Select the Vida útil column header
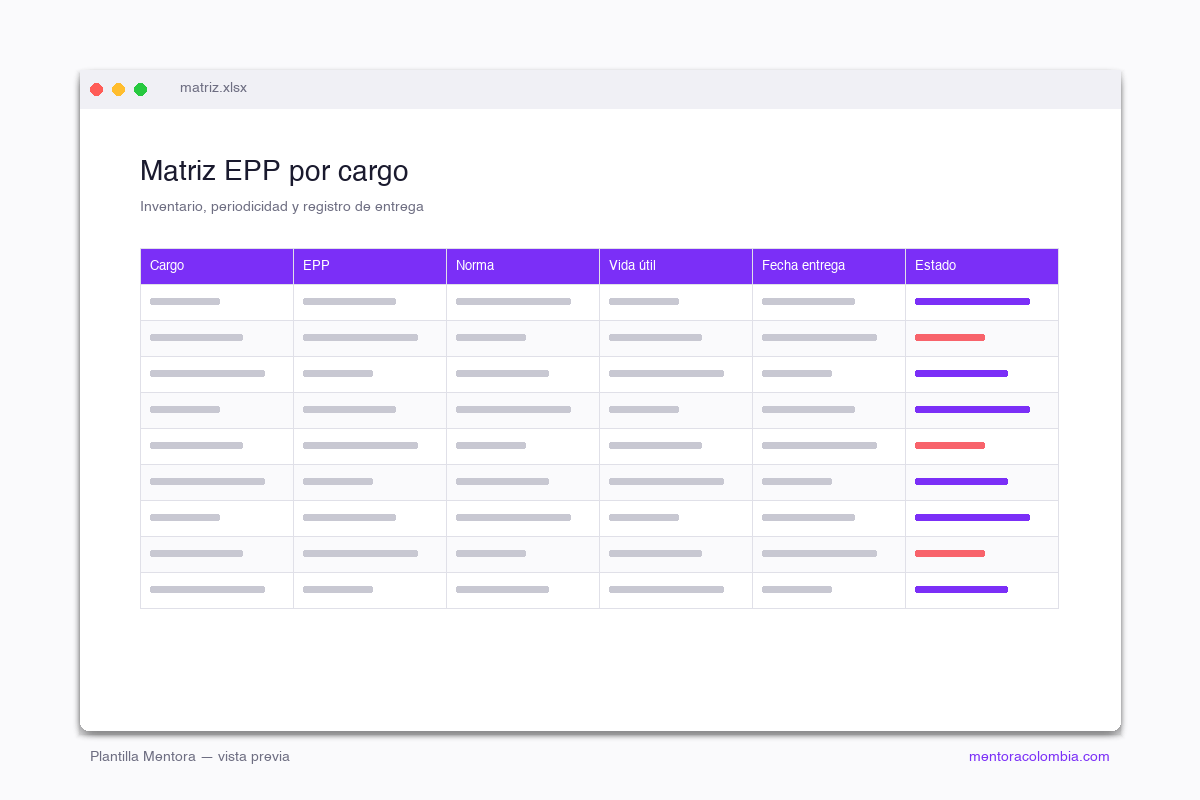The image size is (1200, 800). point(676,266)
